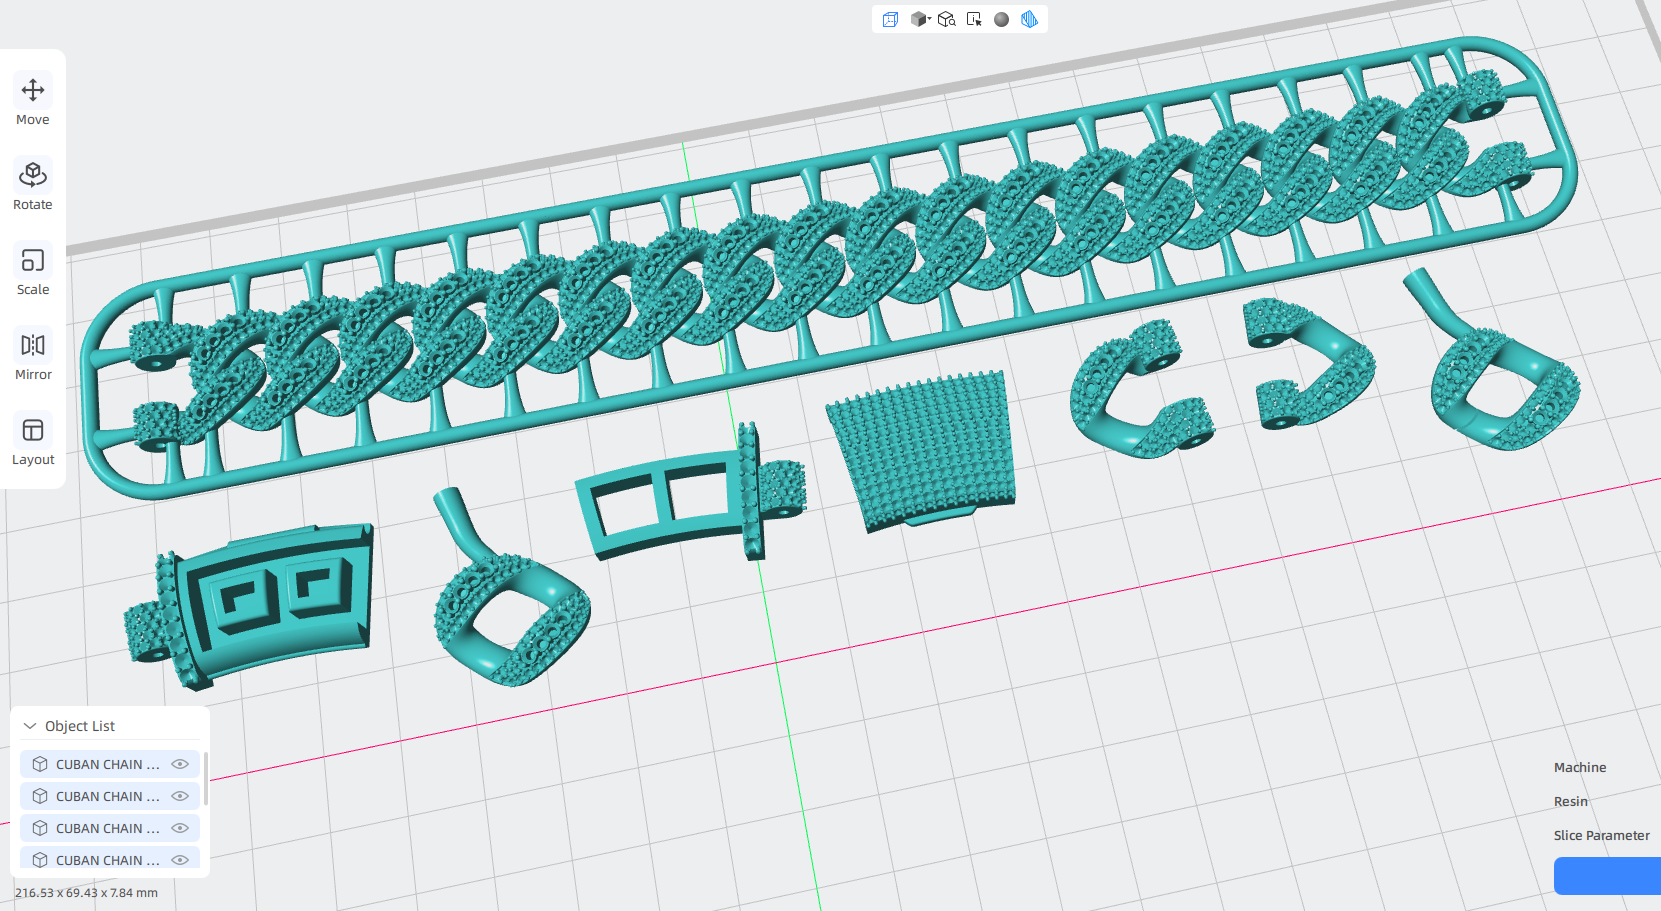Click the cube with magnifier icon
Image resolution: width=1661 pixels, height=911 pixels.
947,19
